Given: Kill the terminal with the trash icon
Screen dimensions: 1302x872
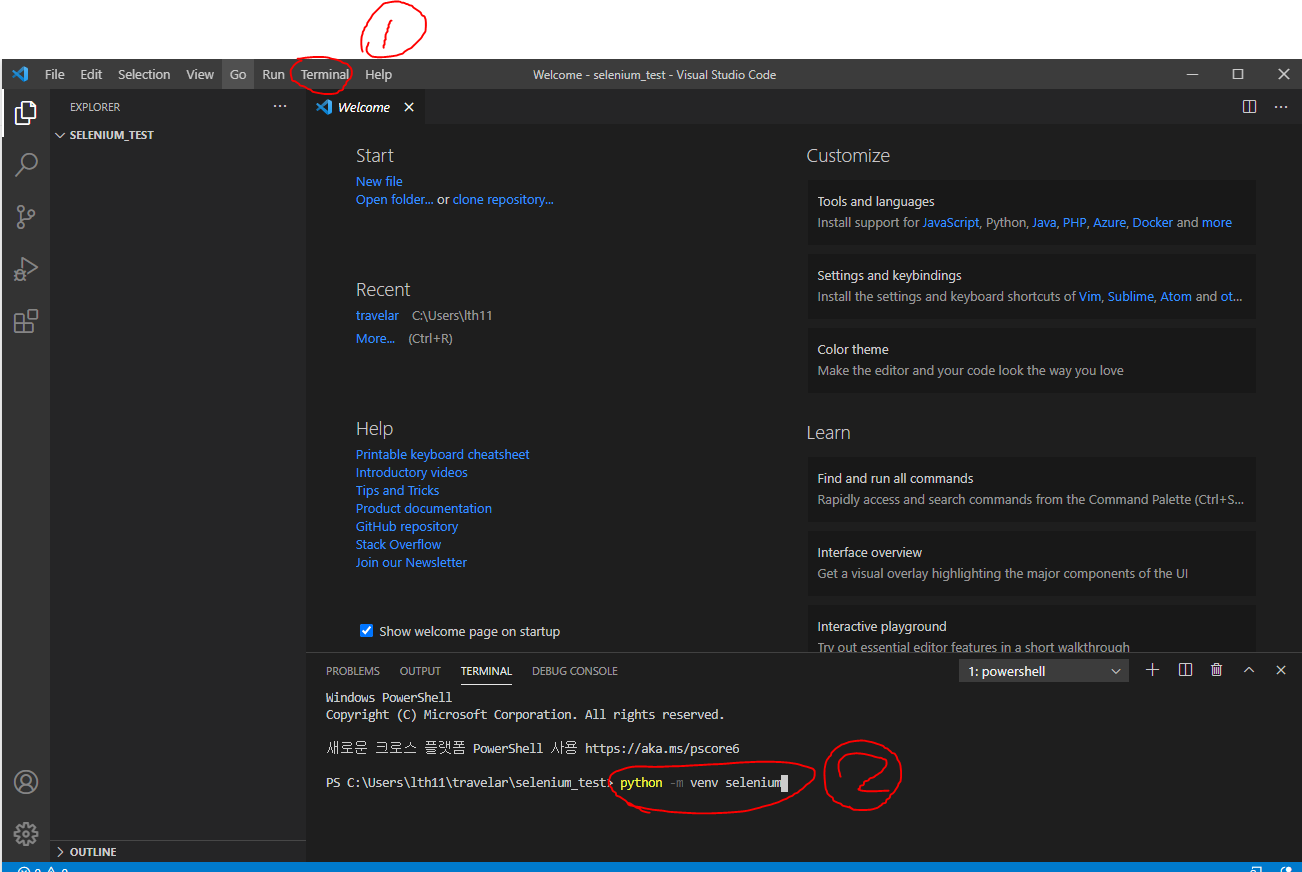Looking at the screenshot, I should [1216, 670].
